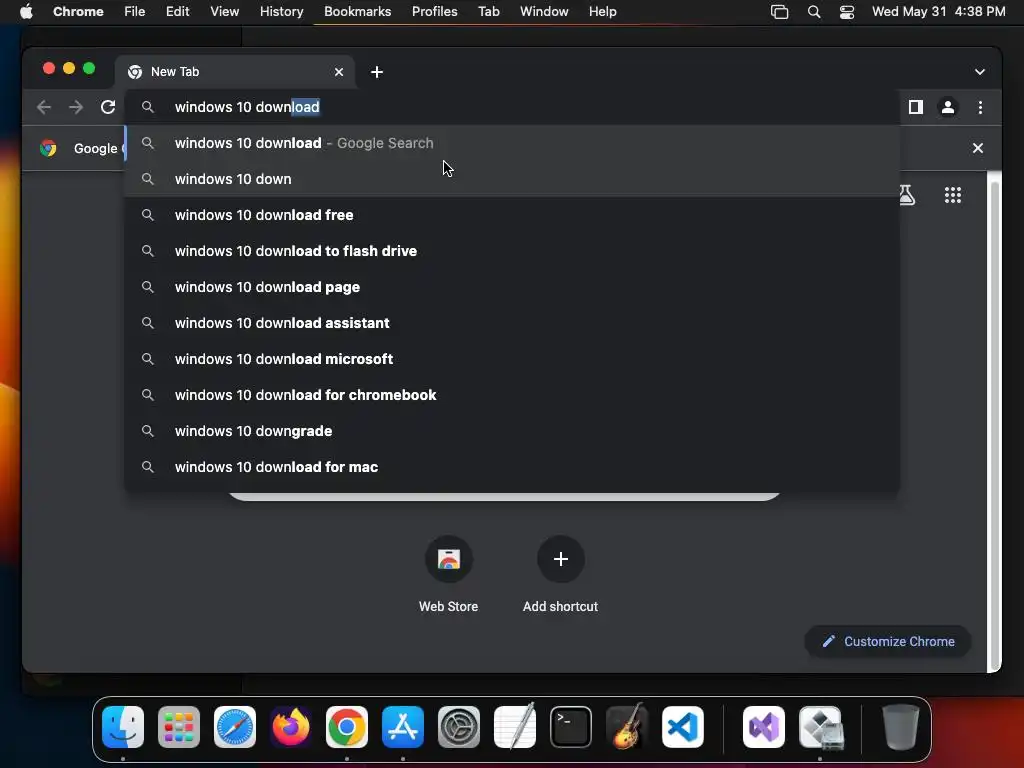Click the screen mirroring menu bar icon

pos(779,12)
